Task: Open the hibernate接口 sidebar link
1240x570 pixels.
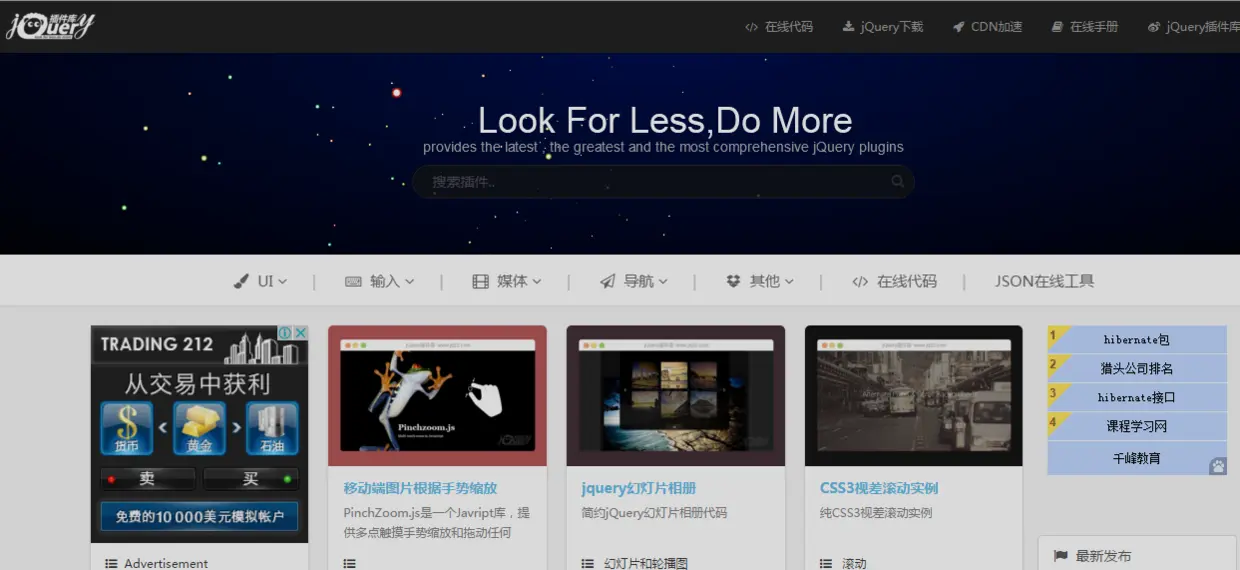Action: click(x=1137, y=397)
